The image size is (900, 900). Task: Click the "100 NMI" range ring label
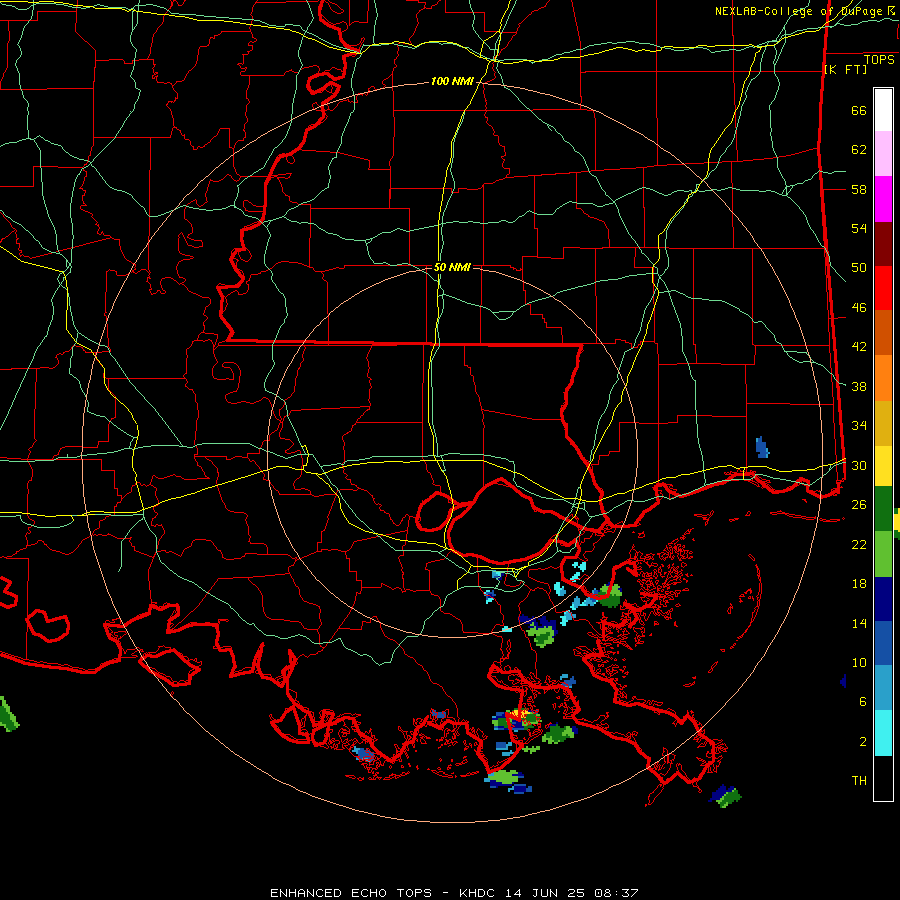[452, 82]
